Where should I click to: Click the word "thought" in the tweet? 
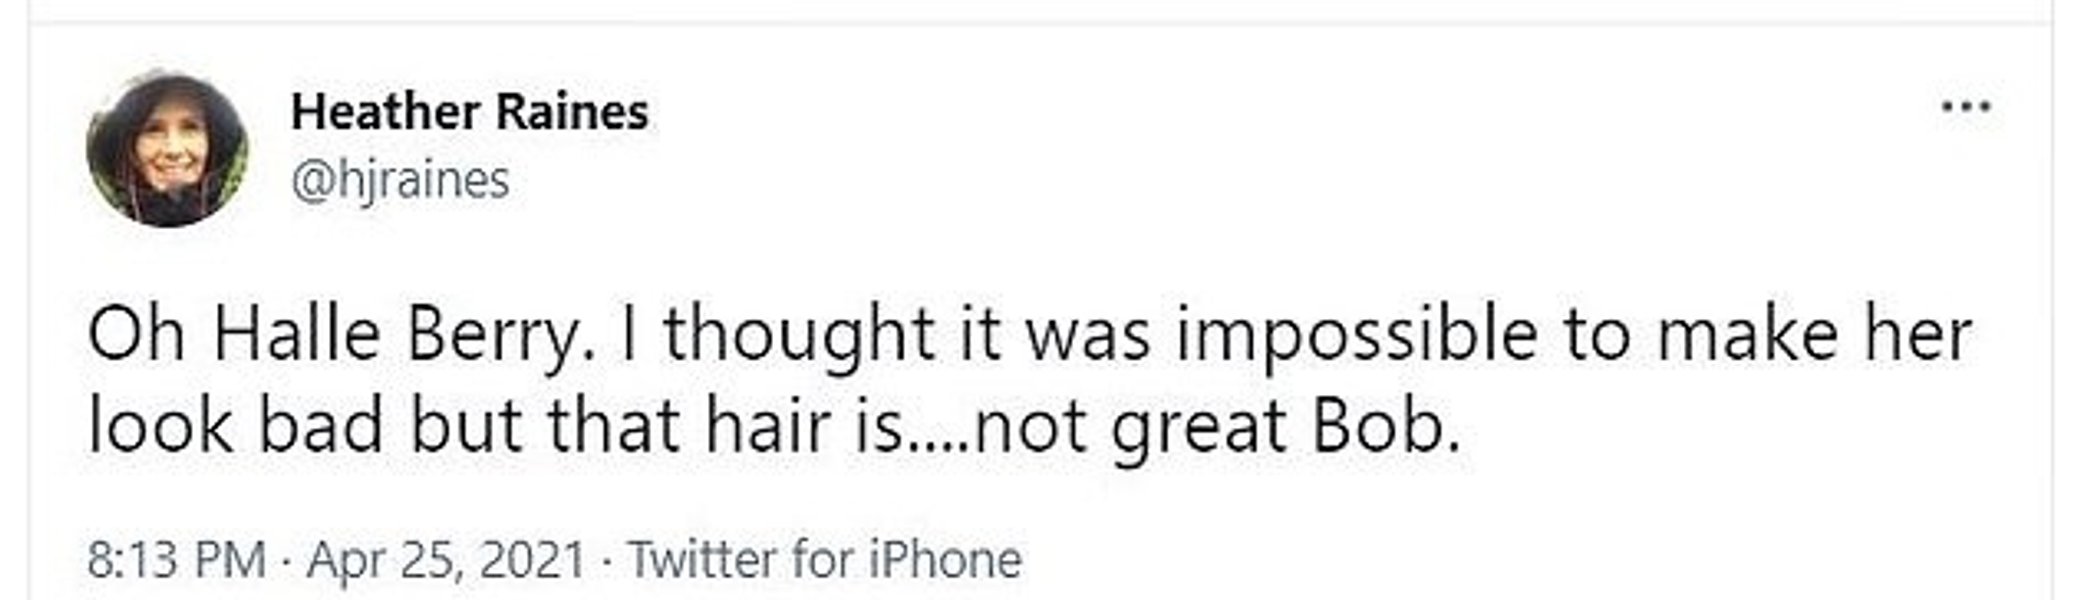click(x=799, y=334)
